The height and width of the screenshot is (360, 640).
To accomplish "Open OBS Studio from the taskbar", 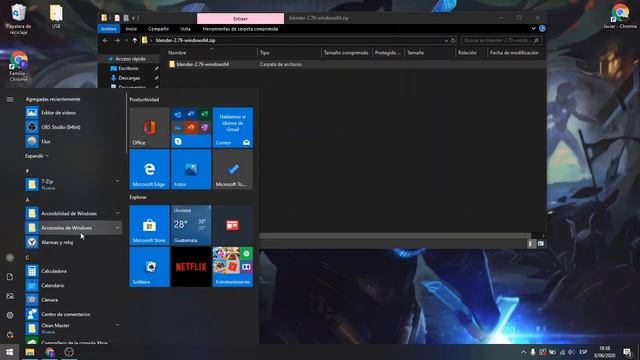I will click(x=69, y=352).
